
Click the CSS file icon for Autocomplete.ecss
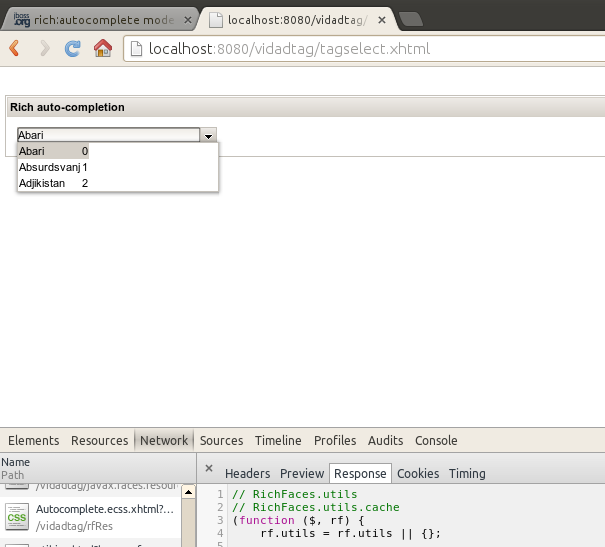17,517
